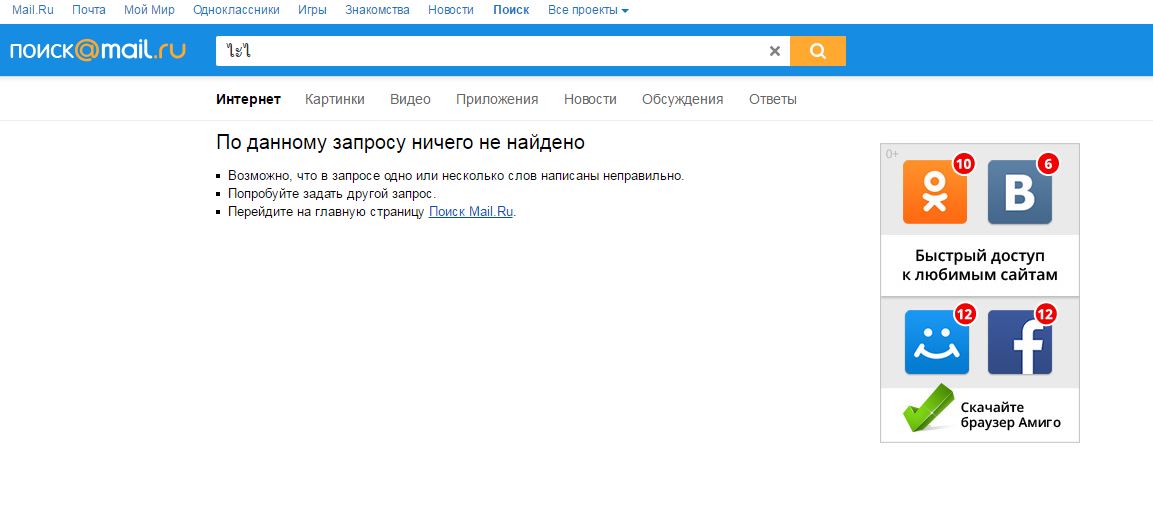Follow the Поиск Mail.Ru link in results
Viewport: 1153px width, 530px height.
[x=471, y=212]
